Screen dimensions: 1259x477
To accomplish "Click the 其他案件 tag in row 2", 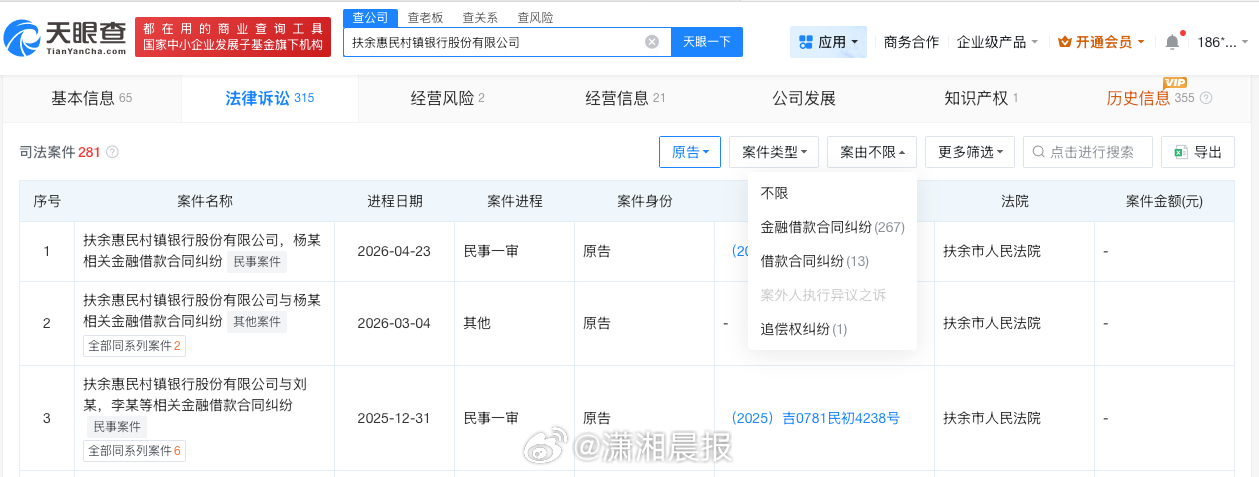I will pos(257,321).
